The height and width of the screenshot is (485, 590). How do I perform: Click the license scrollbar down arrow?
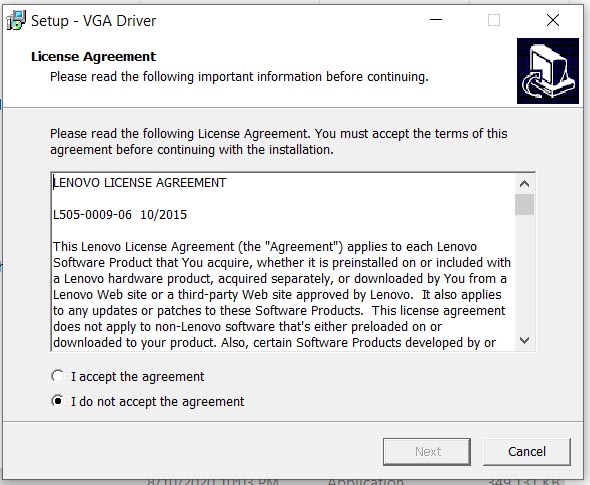coord(525,341)
